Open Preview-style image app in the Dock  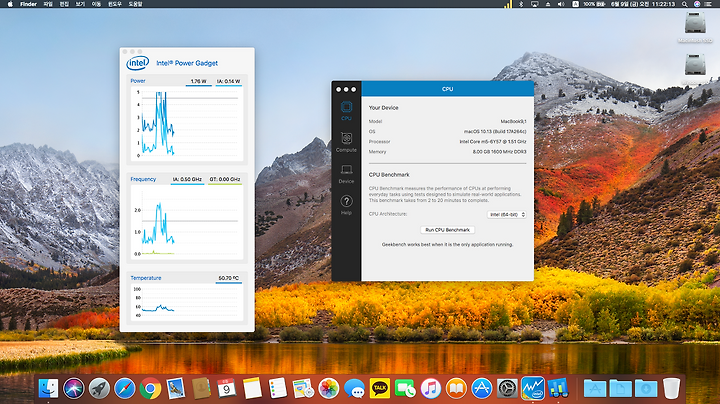(303, 388)
